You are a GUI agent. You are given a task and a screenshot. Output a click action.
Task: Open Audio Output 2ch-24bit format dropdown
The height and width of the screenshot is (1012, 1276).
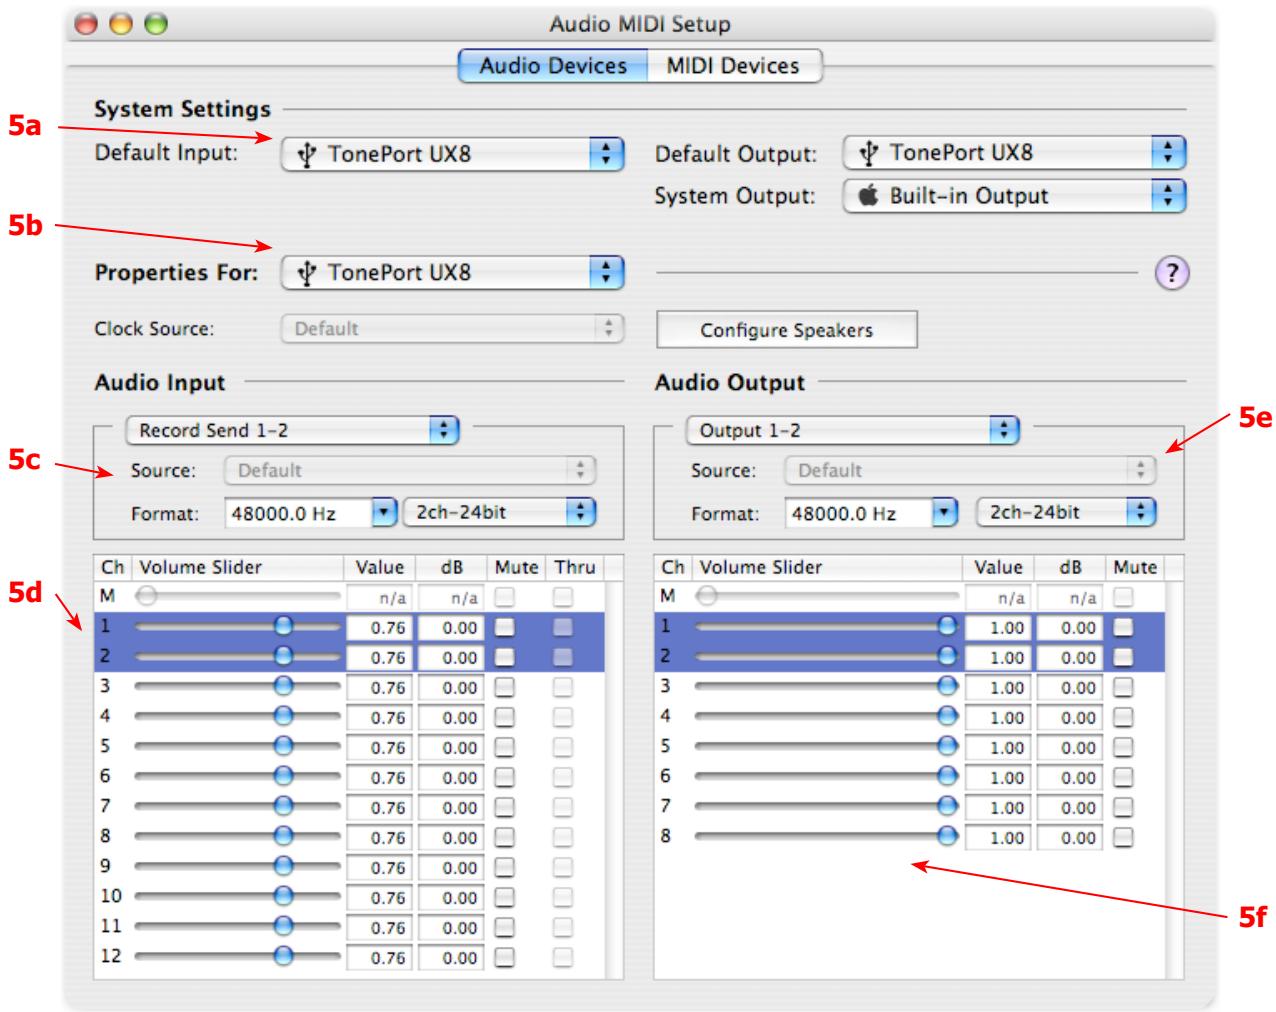click(x=1066, y=513)
